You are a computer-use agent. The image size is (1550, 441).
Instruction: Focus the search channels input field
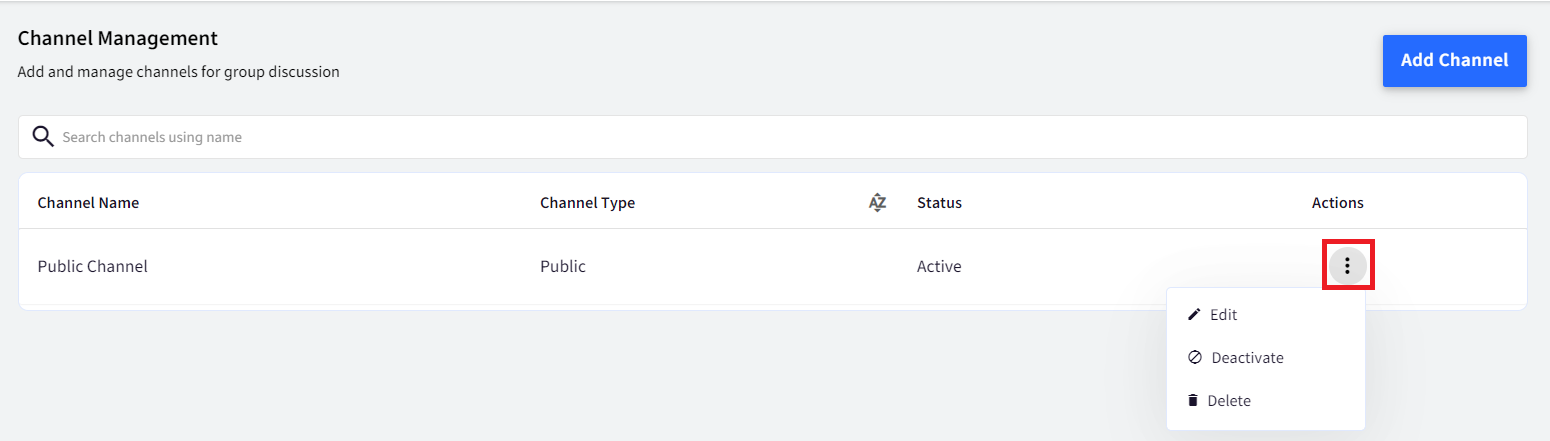click(772, 137)
